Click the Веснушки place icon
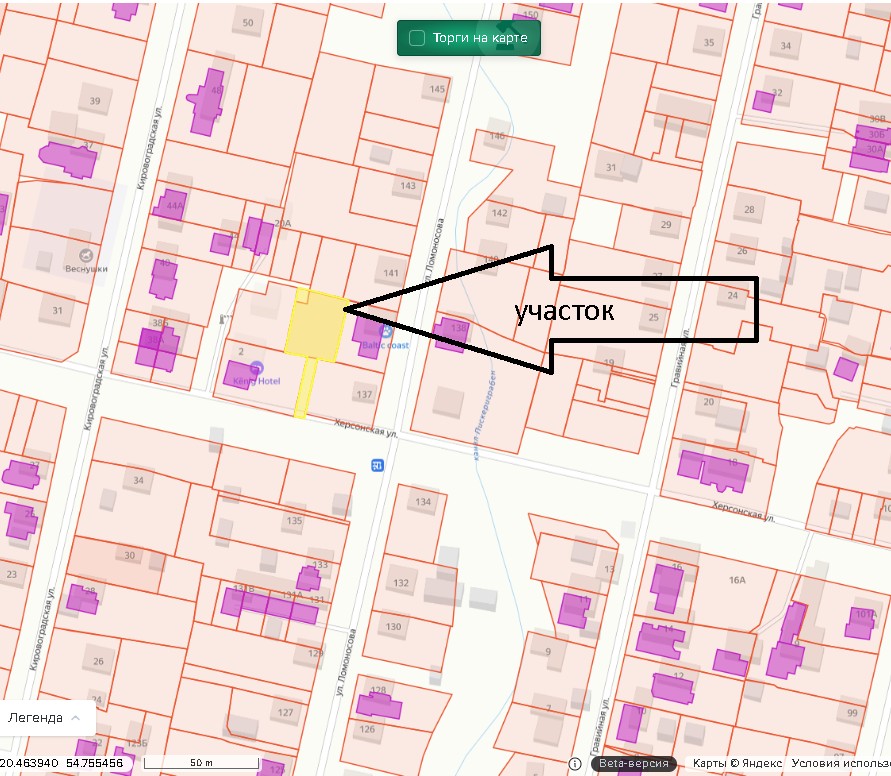 pos(86,255)
